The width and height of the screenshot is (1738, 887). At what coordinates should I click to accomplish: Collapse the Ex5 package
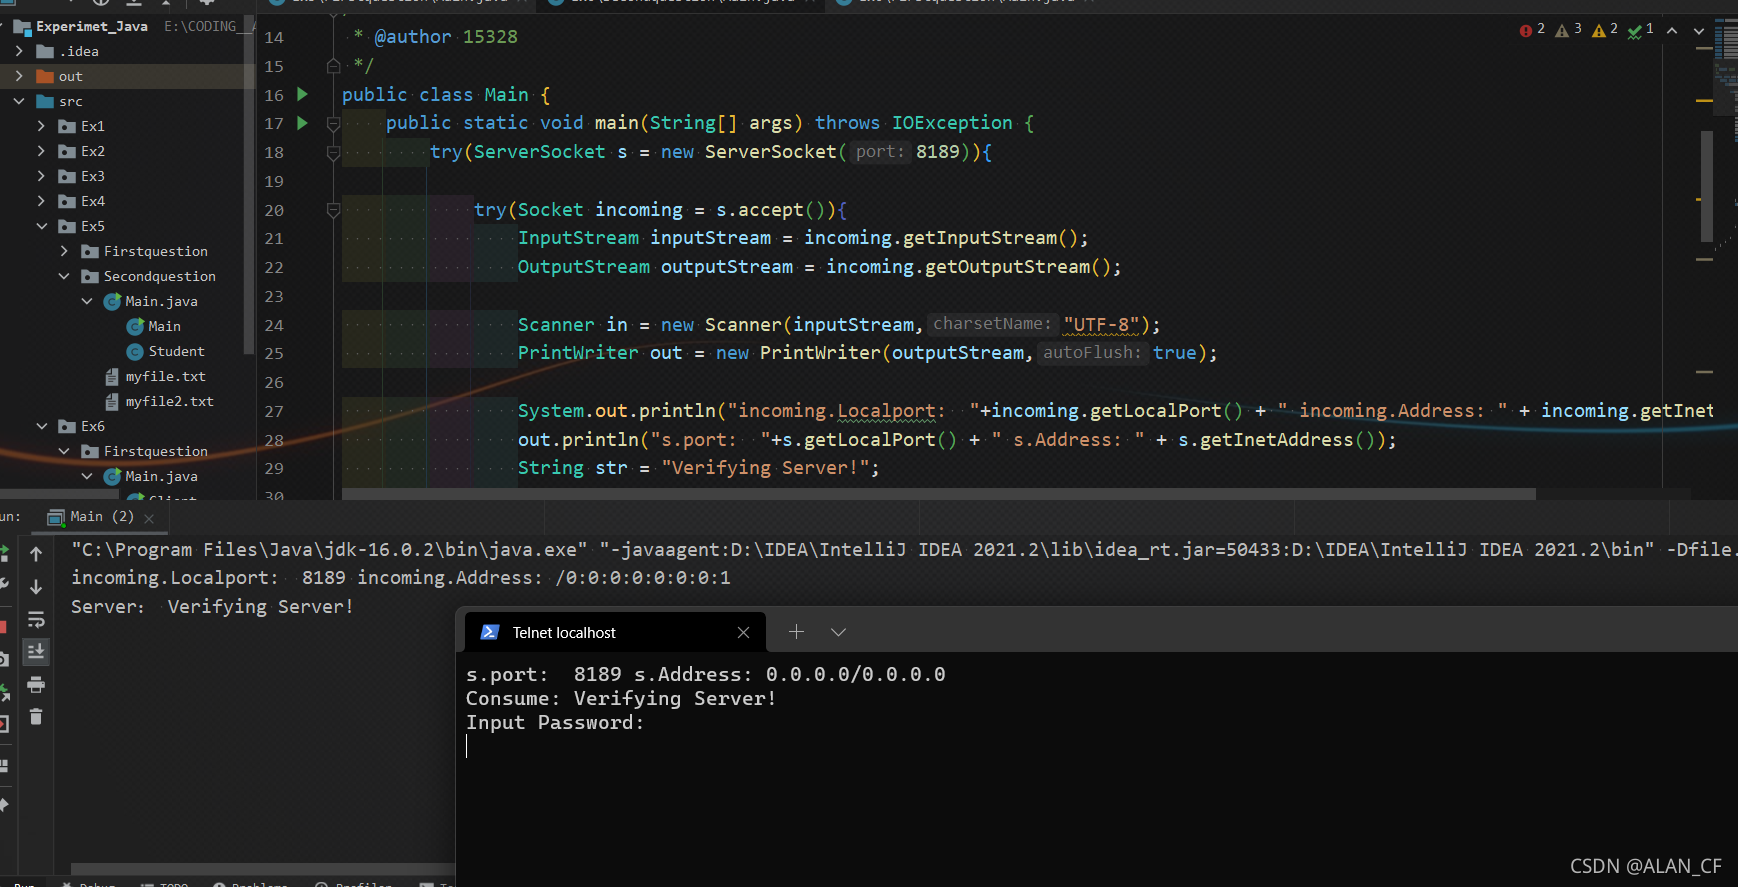pos(41,226)
